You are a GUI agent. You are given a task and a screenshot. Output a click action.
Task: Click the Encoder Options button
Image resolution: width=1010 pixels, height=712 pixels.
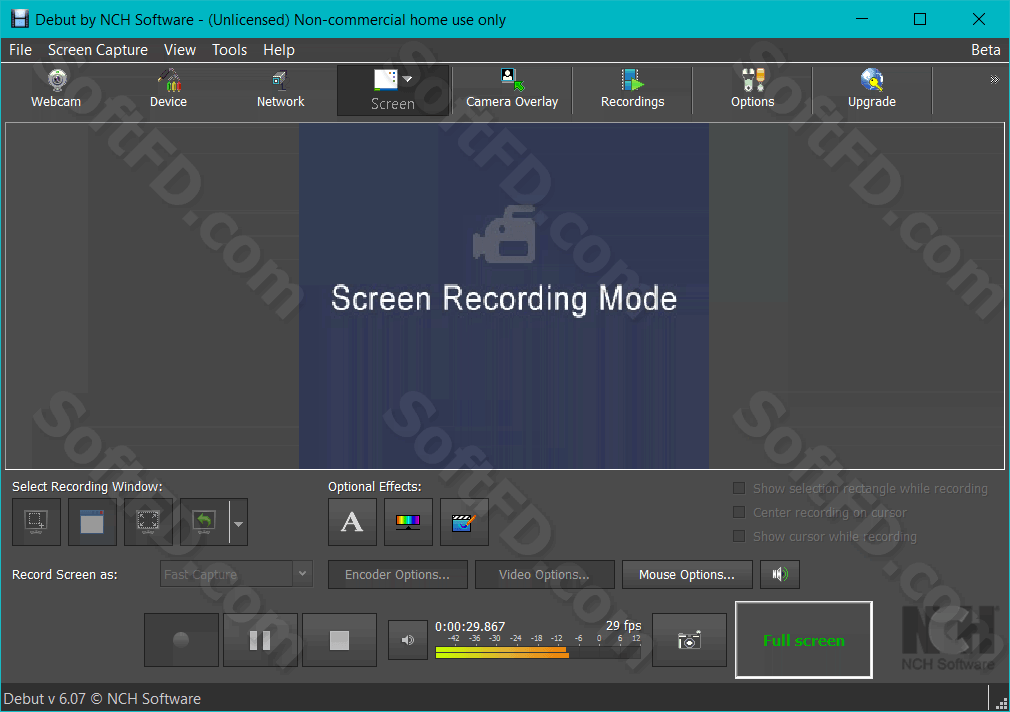(397, 575)
